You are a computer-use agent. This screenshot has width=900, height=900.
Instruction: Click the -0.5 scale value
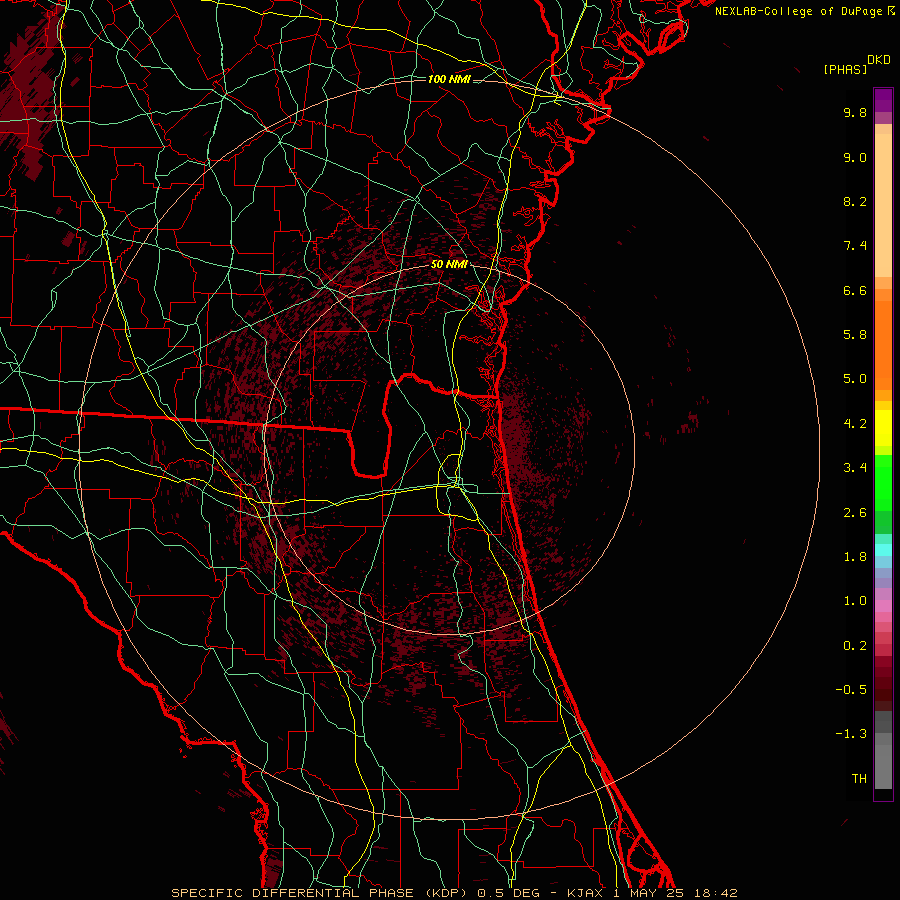coord(851,690)
